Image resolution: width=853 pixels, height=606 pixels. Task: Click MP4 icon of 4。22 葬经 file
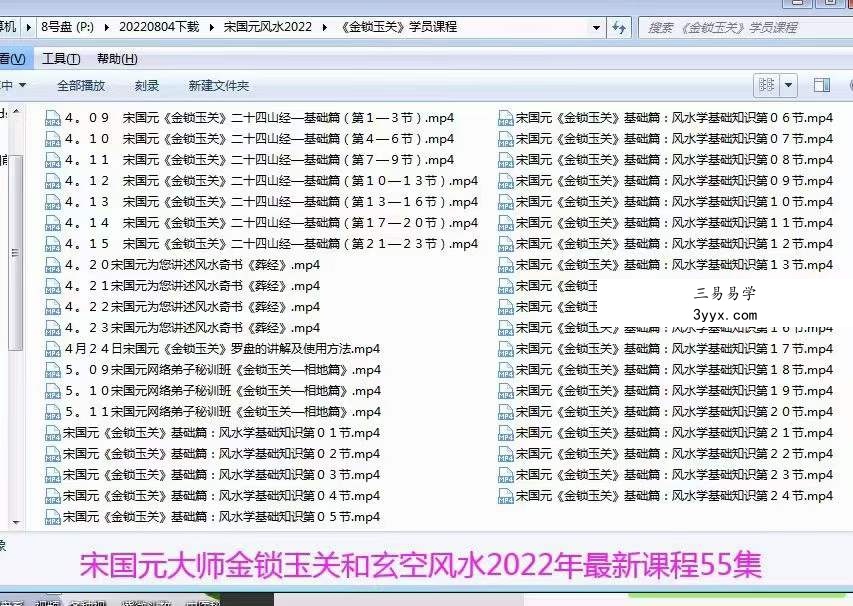click(53, 307)
